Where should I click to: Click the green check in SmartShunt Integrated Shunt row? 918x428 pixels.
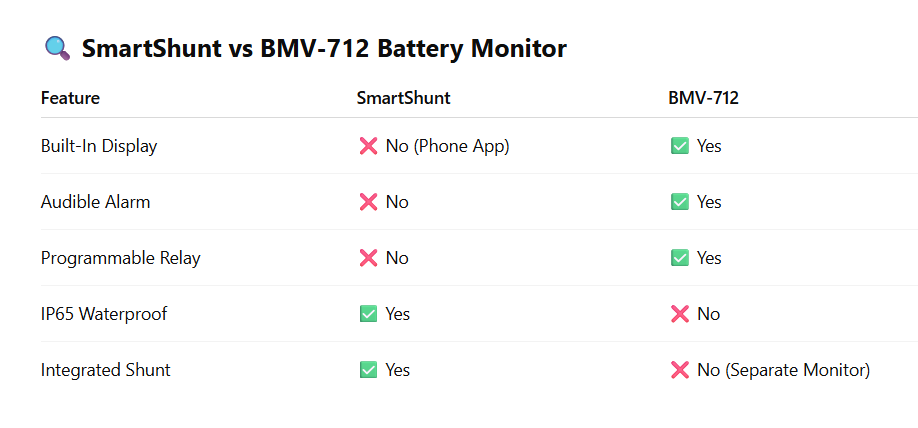pyautogui.click(x=368, y=370)
